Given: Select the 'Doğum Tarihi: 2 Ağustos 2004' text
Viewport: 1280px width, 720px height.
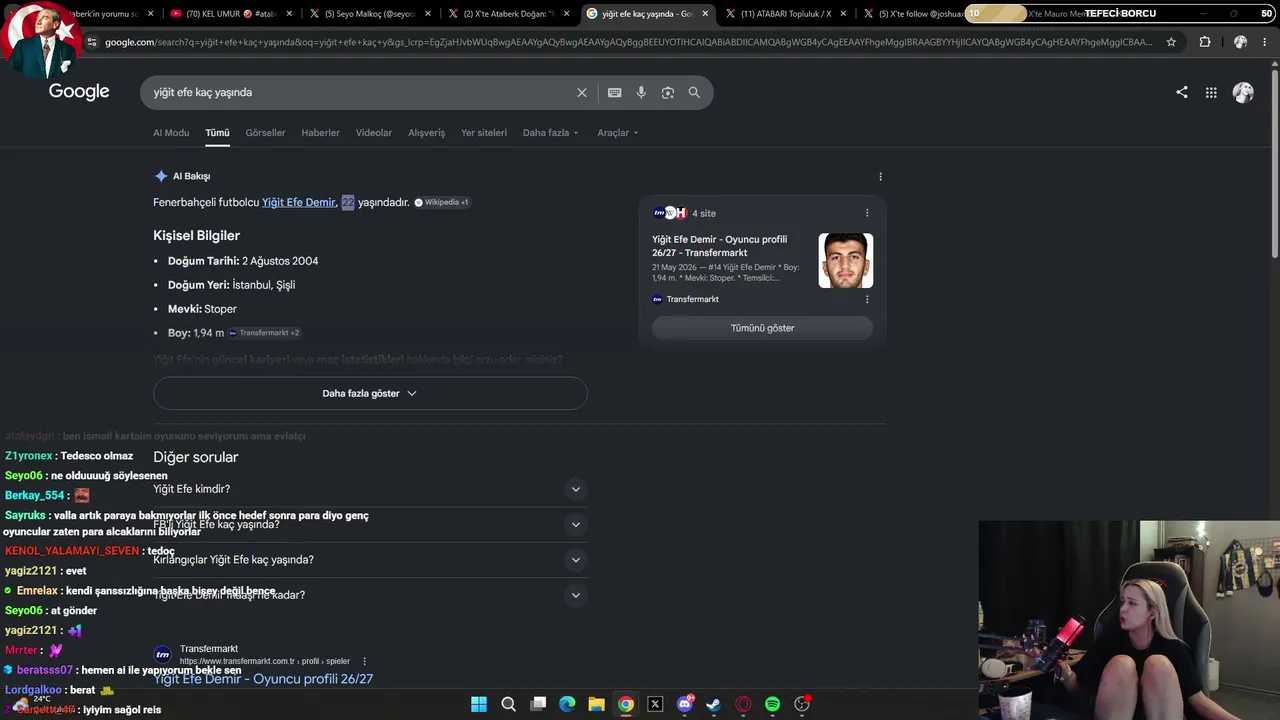Looking at the screenshot, I should tap(243, 261).
